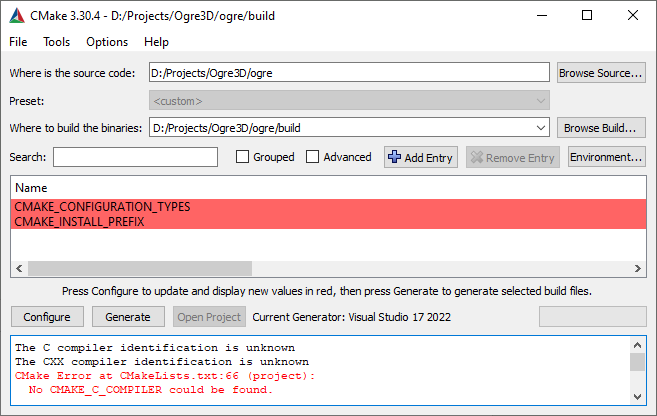This screenshot has height=416, width=657.
Task: Open the Preset dropdown
Action: (349, 101)
